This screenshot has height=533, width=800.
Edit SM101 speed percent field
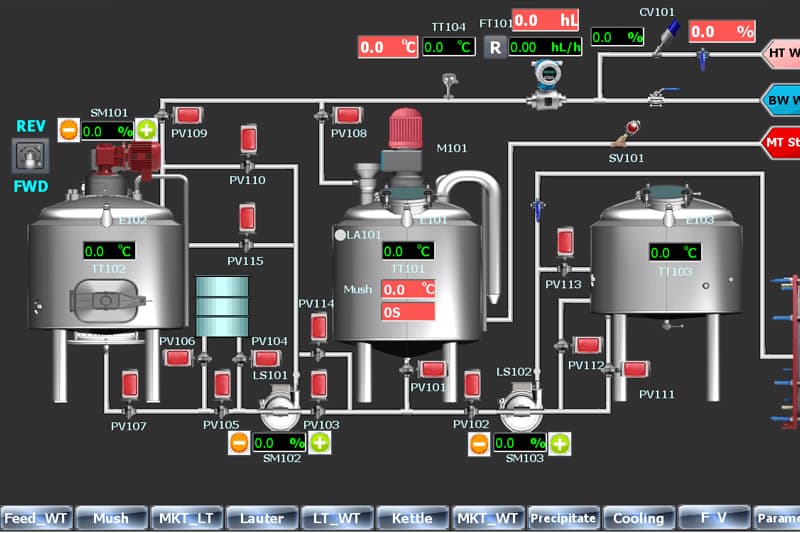[x=108, y=132]
